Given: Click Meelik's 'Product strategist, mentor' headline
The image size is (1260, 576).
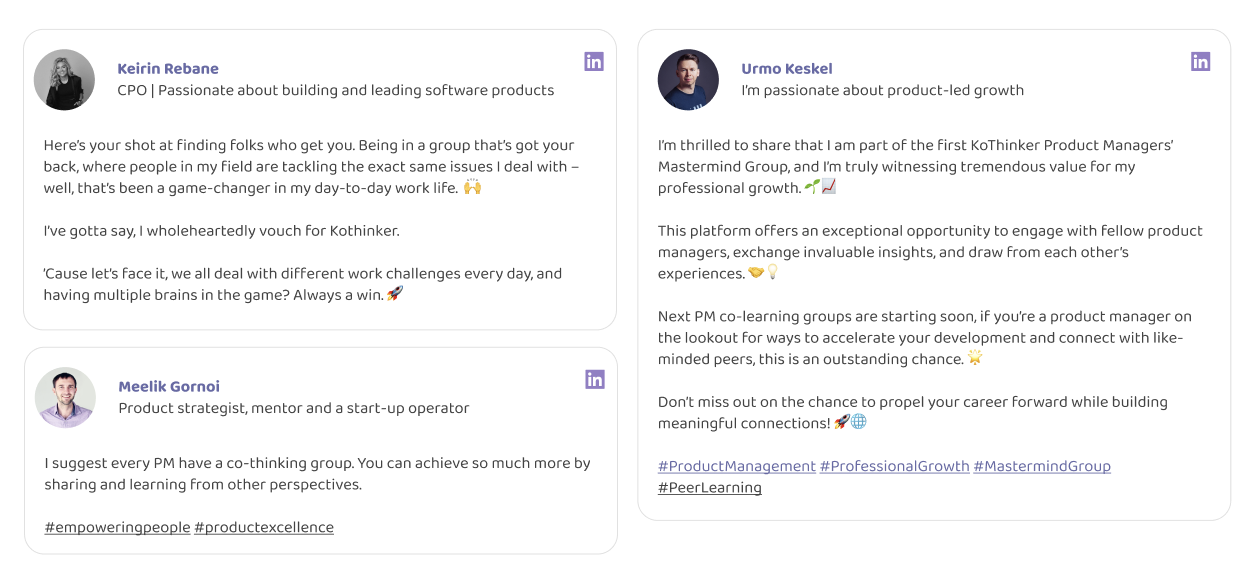Looking at the screenshot, I should [294, 408].
